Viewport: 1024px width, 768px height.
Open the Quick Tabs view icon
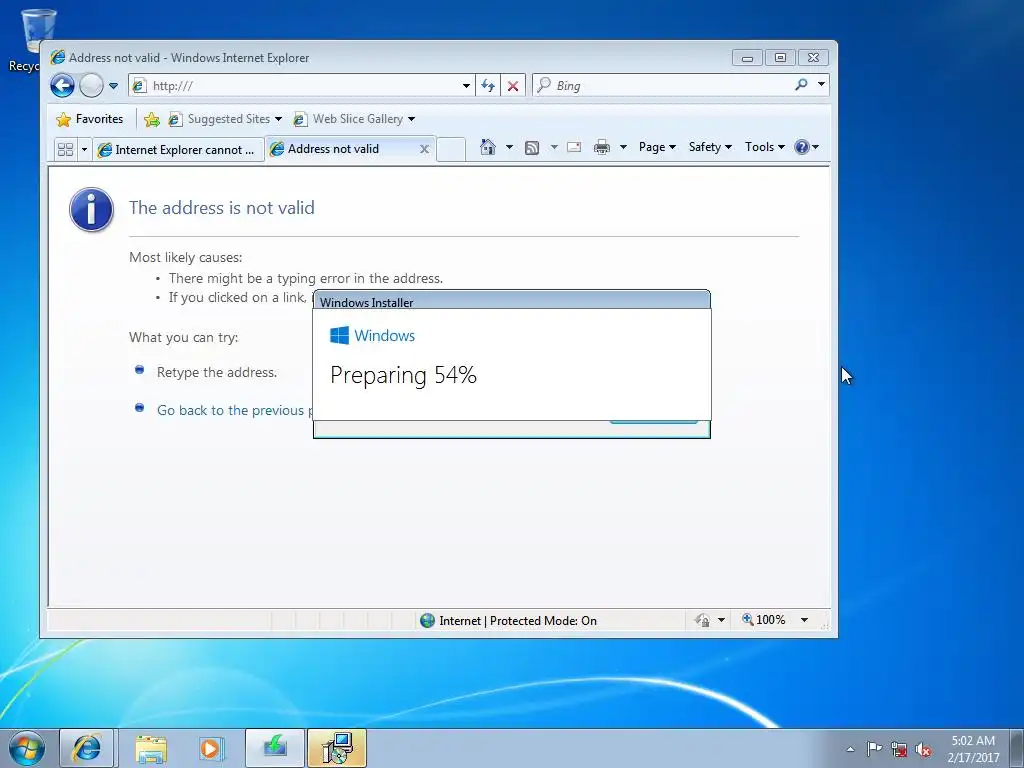pyautogui.click(x=65, y=150)
